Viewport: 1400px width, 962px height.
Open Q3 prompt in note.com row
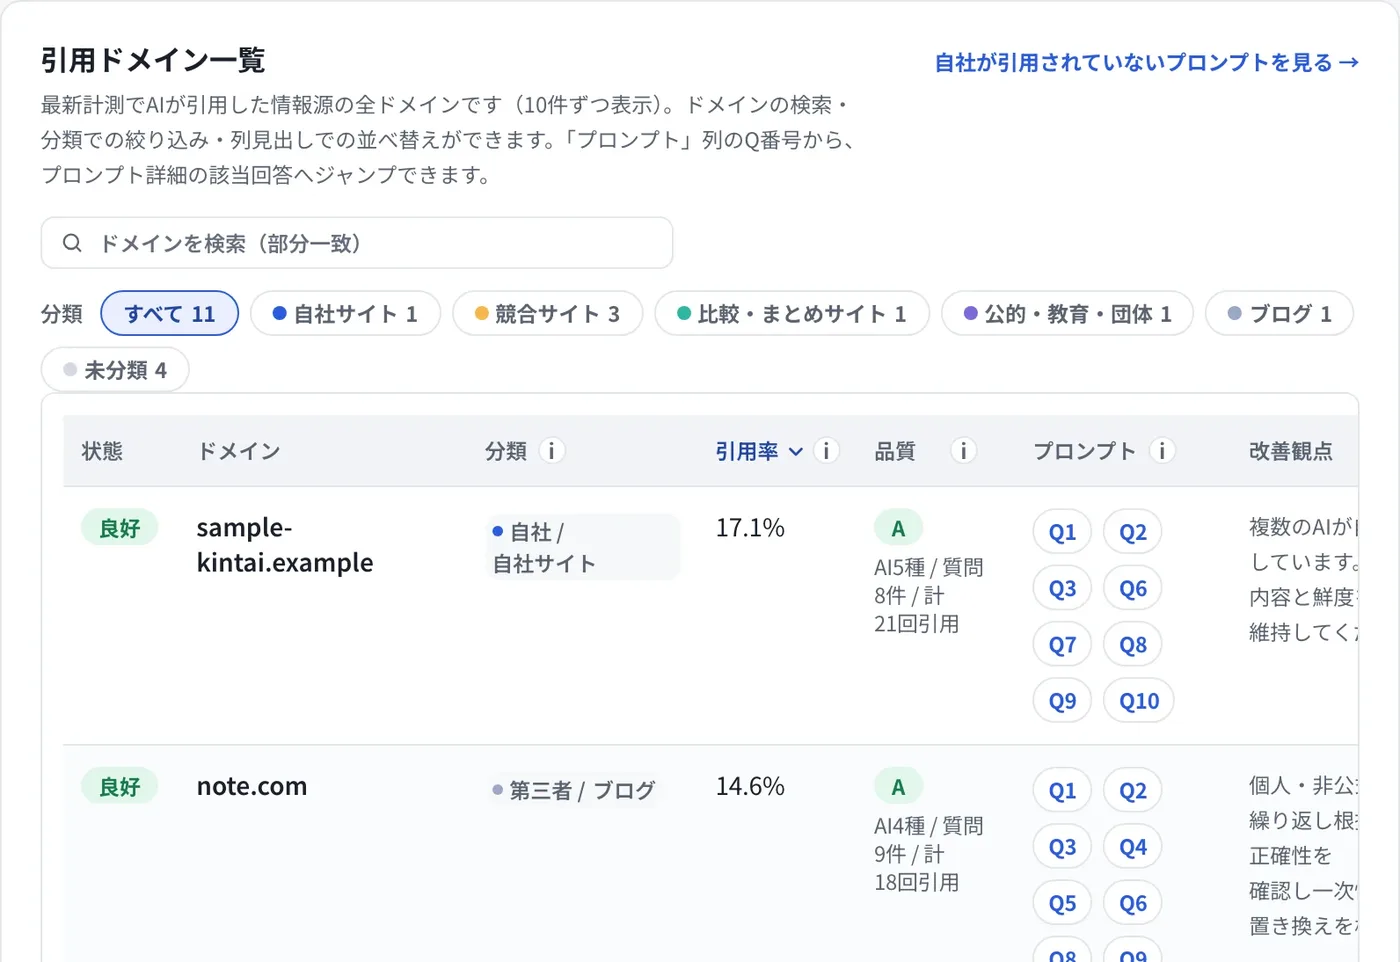pyautogui.click(x=1062, y=847)
